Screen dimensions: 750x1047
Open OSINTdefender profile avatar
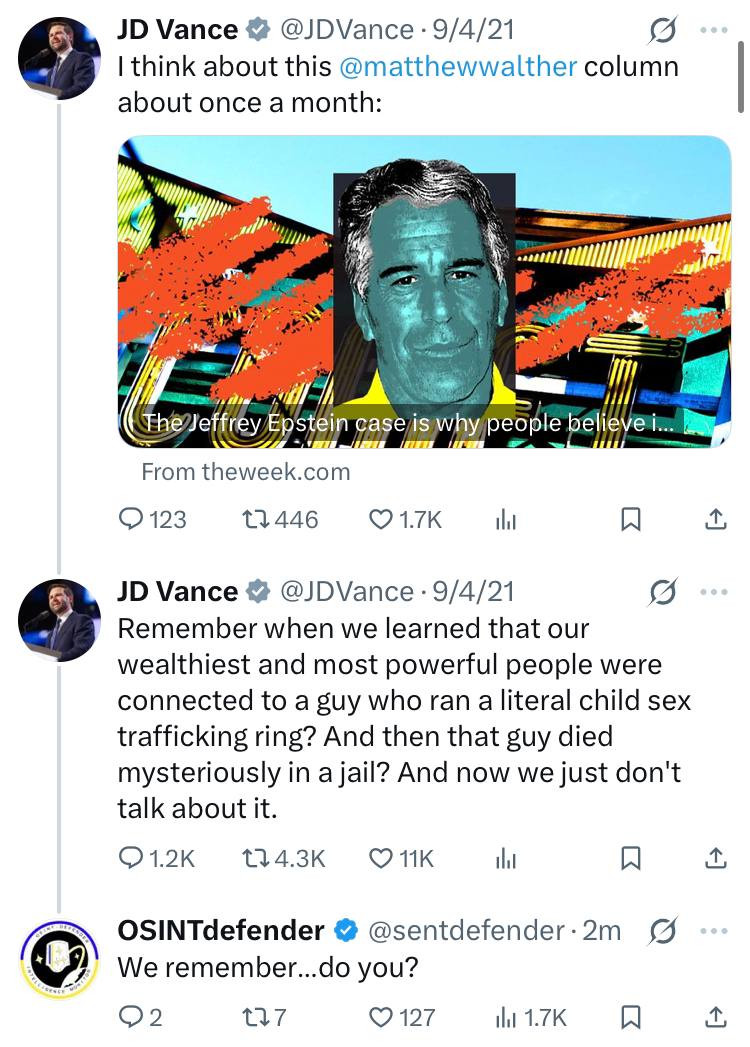click(x=59, y=957)
